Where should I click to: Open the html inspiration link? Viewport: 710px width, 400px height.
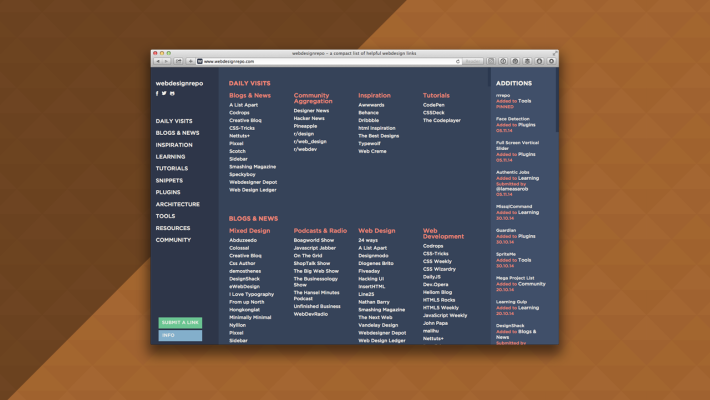377,128
